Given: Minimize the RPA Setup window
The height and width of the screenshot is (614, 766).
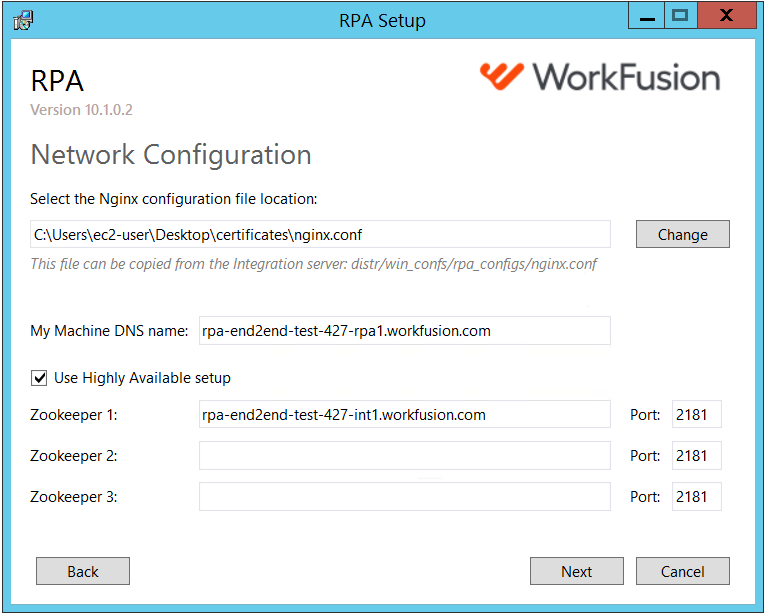Looking at the screenshot, I should 647,17.
